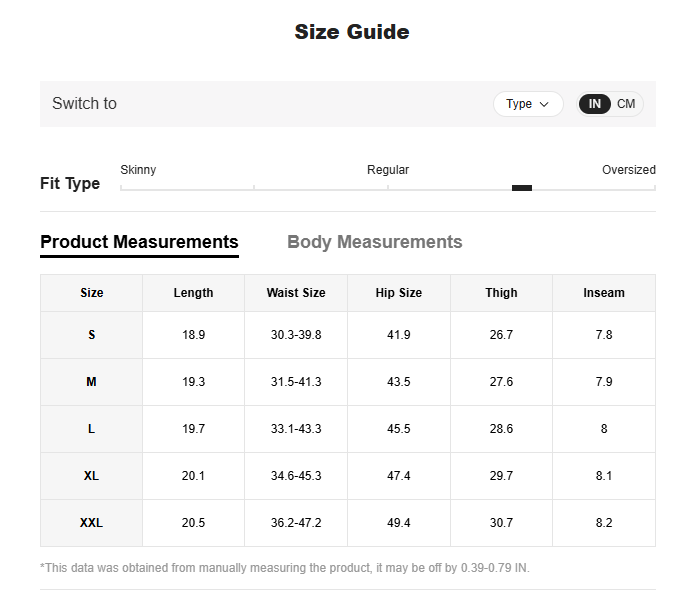Select the S size row label
Viewport: 685px width, 604px height.
tap(92, 335)
